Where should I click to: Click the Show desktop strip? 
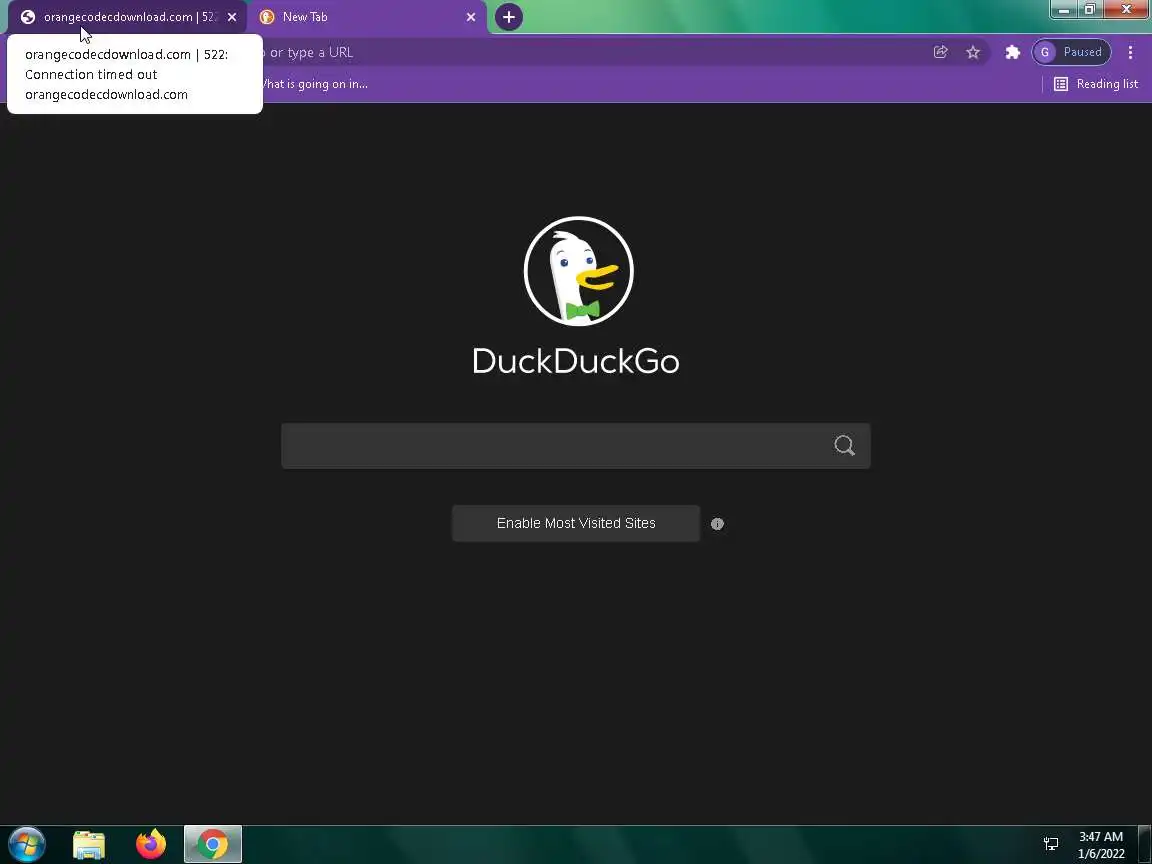click(x=1145, y=845)
